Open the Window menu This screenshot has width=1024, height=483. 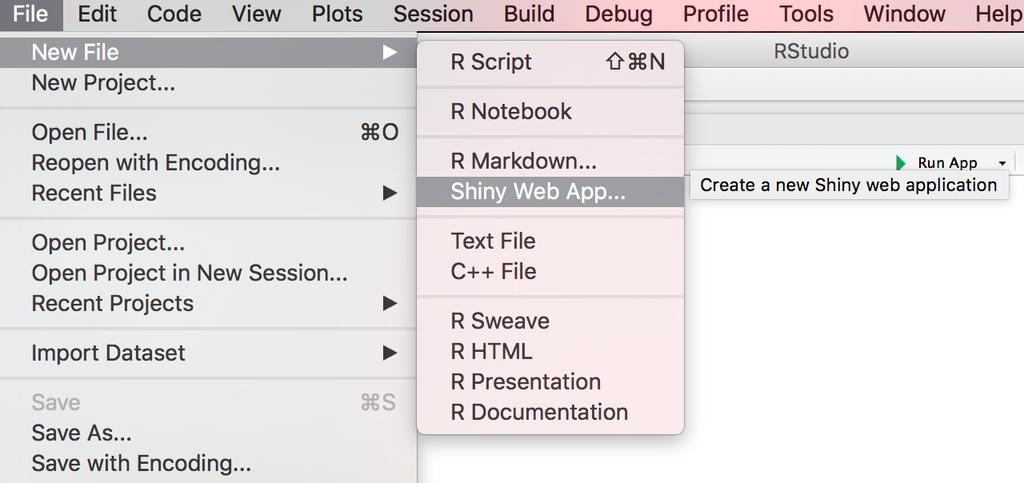pos(904,14)
